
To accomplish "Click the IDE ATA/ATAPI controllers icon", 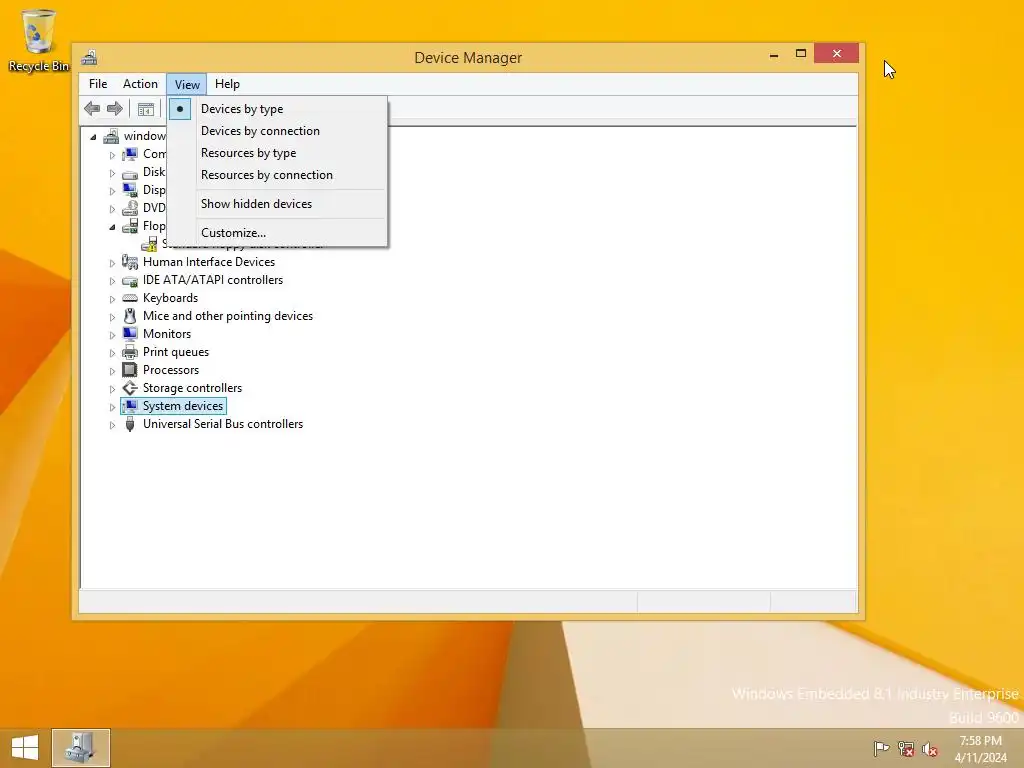I will coord(130,280).
